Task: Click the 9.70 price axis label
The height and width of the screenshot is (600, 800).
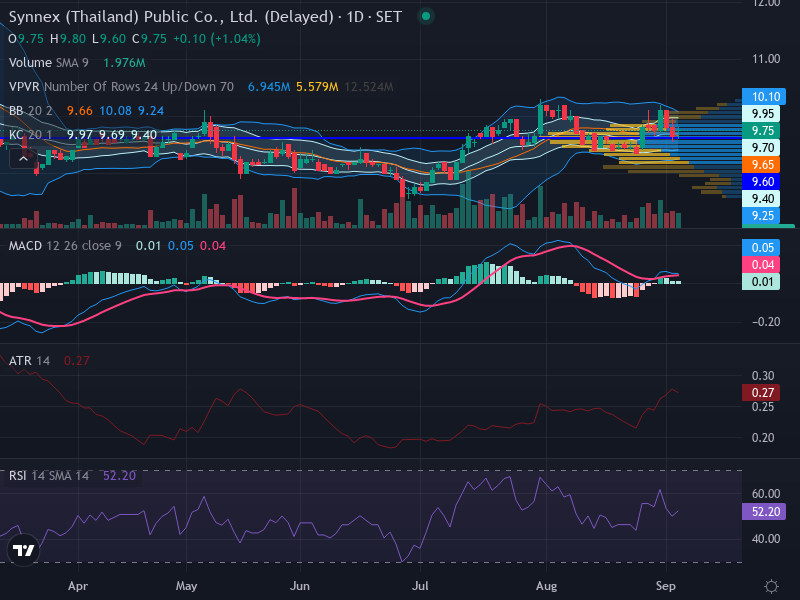Action: click(x=761, y=147)
